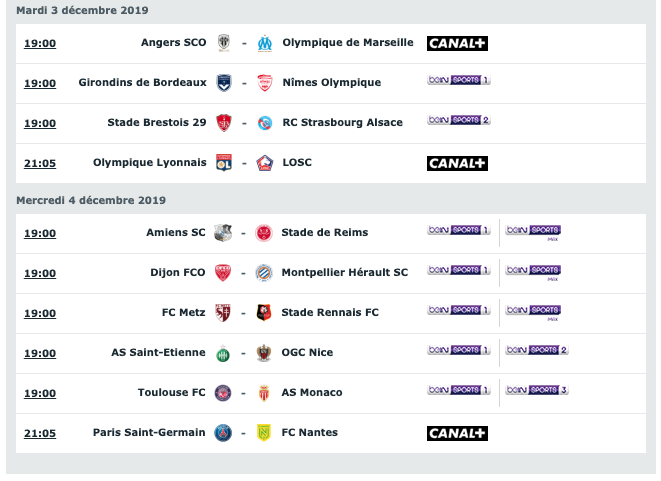Open the 21:05 Olympique Lyonnais match time
This screenshot has height=481, width=661.
40,163
